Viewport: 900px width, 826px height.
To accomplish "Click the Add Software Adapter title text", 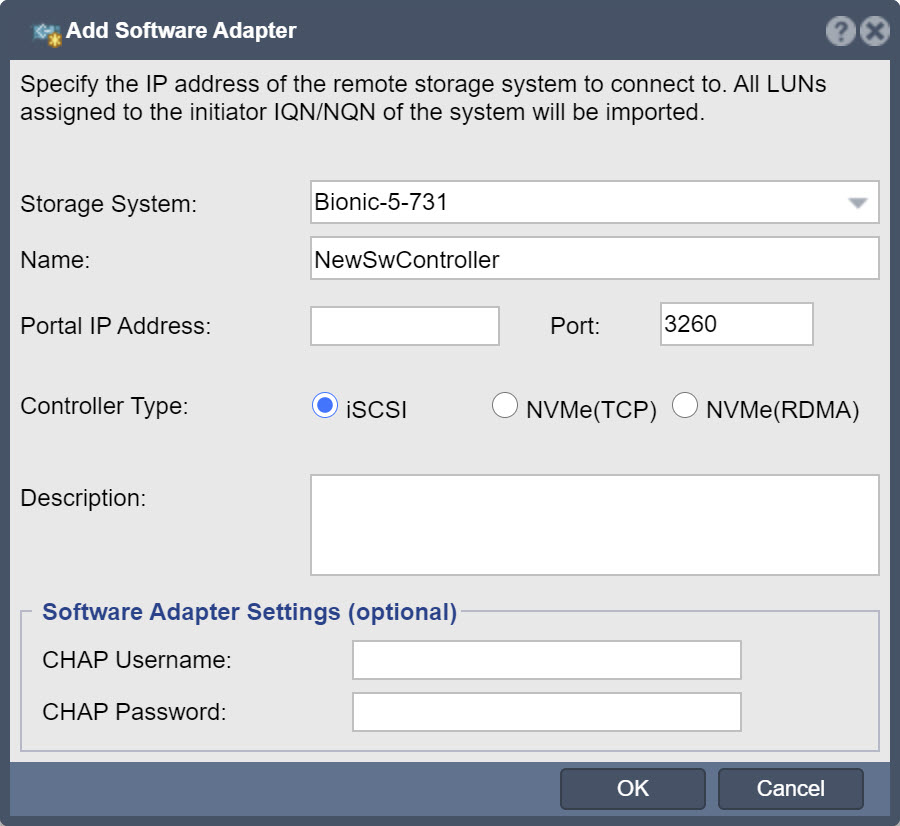I will (x=181, y=30).
